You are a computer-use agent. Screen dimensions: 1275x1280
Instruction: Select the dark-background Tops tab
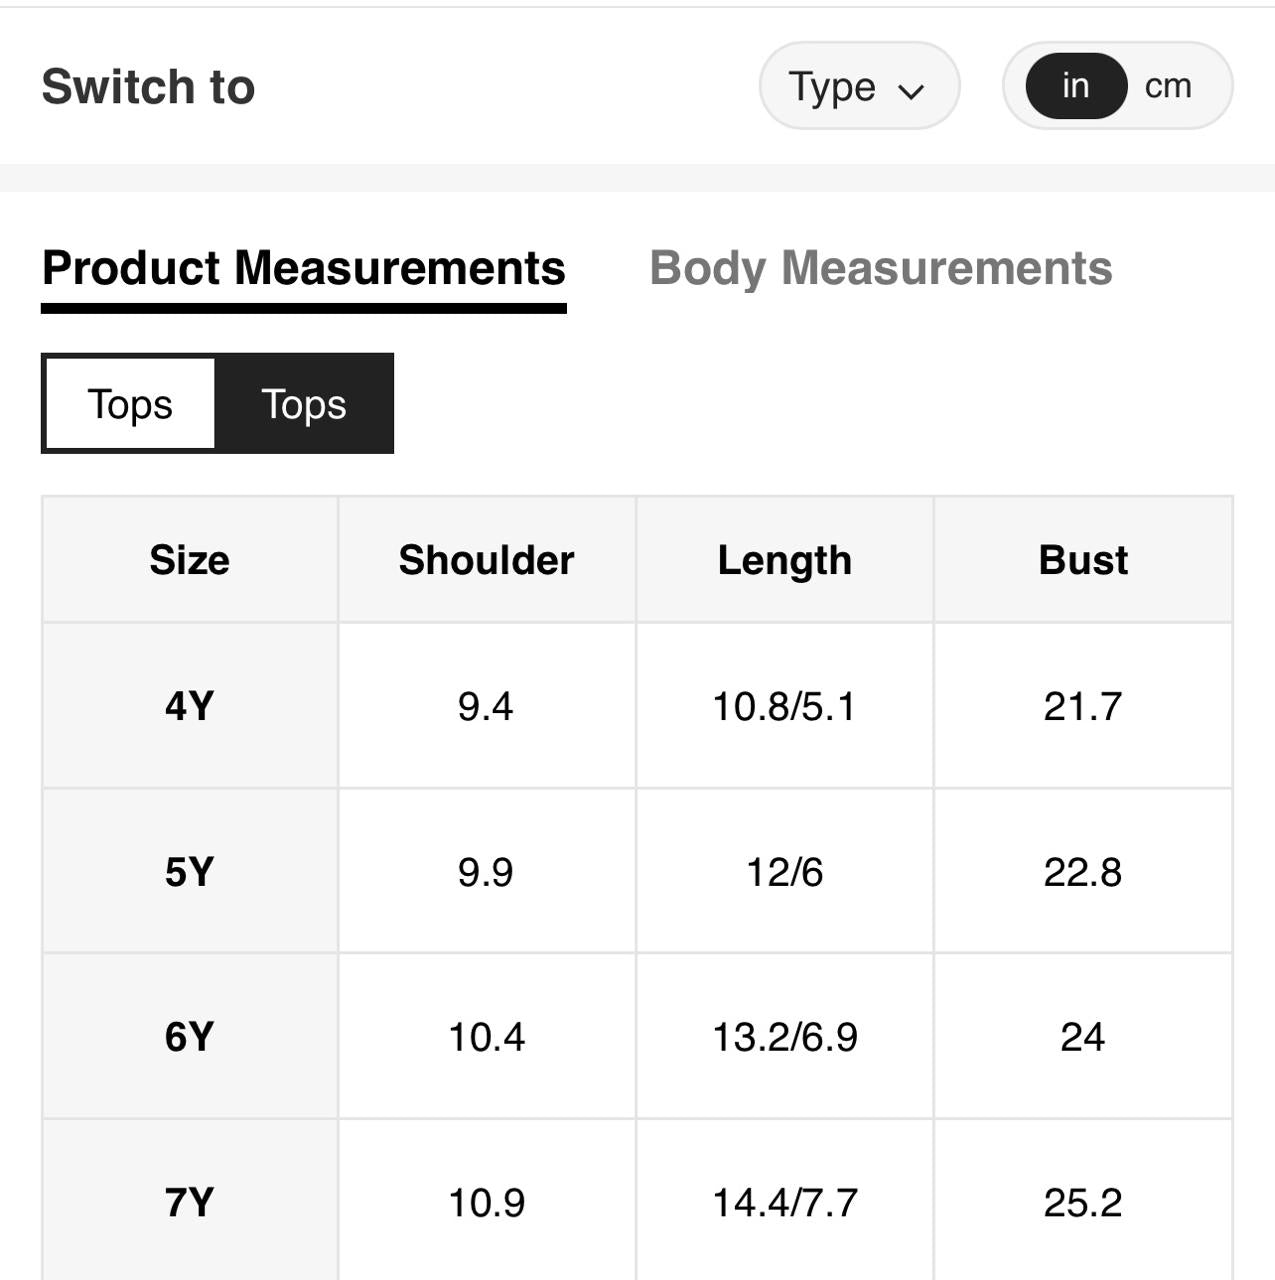[x=304, y=404]
